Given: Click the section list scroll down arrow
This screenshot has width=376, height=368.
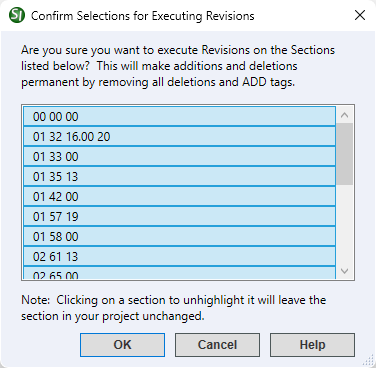Looking at the screenshot, I should [345, 271].
